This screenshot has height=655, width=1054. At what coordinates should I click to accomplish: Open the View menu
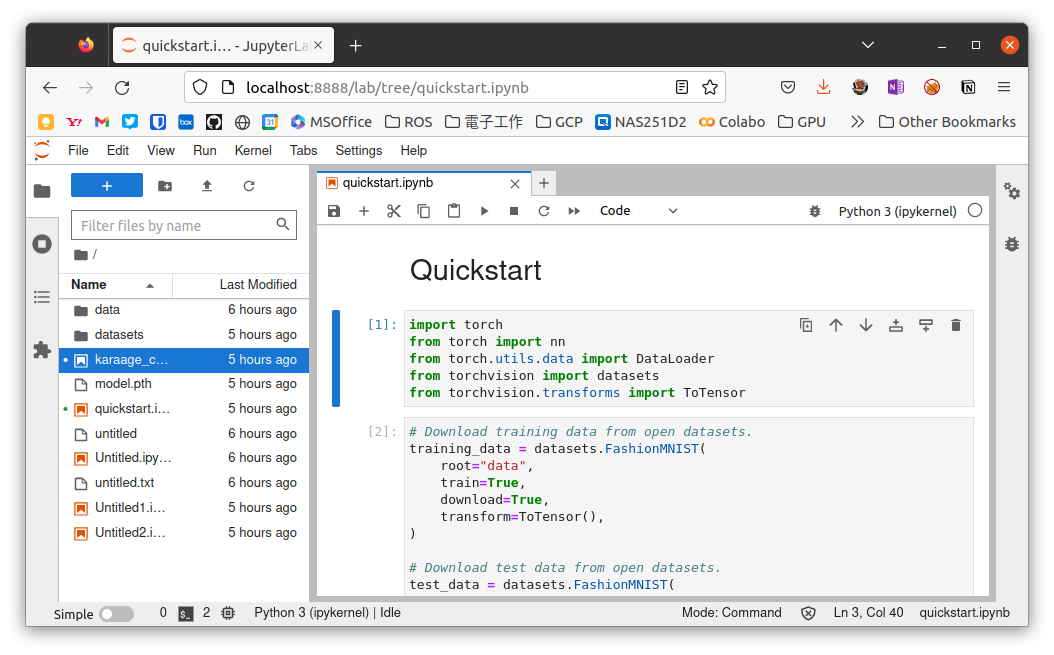[x=161, y=151]
